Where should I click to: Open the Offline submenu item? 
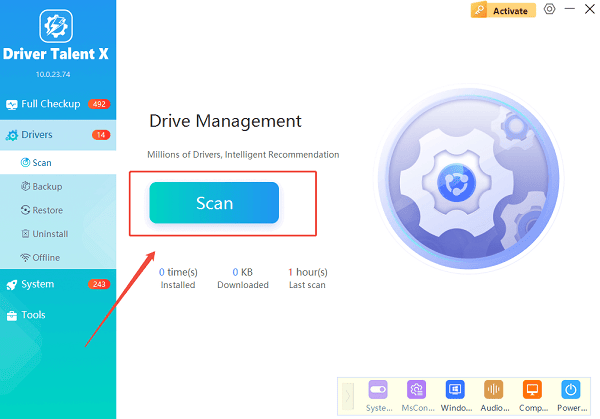58,258
